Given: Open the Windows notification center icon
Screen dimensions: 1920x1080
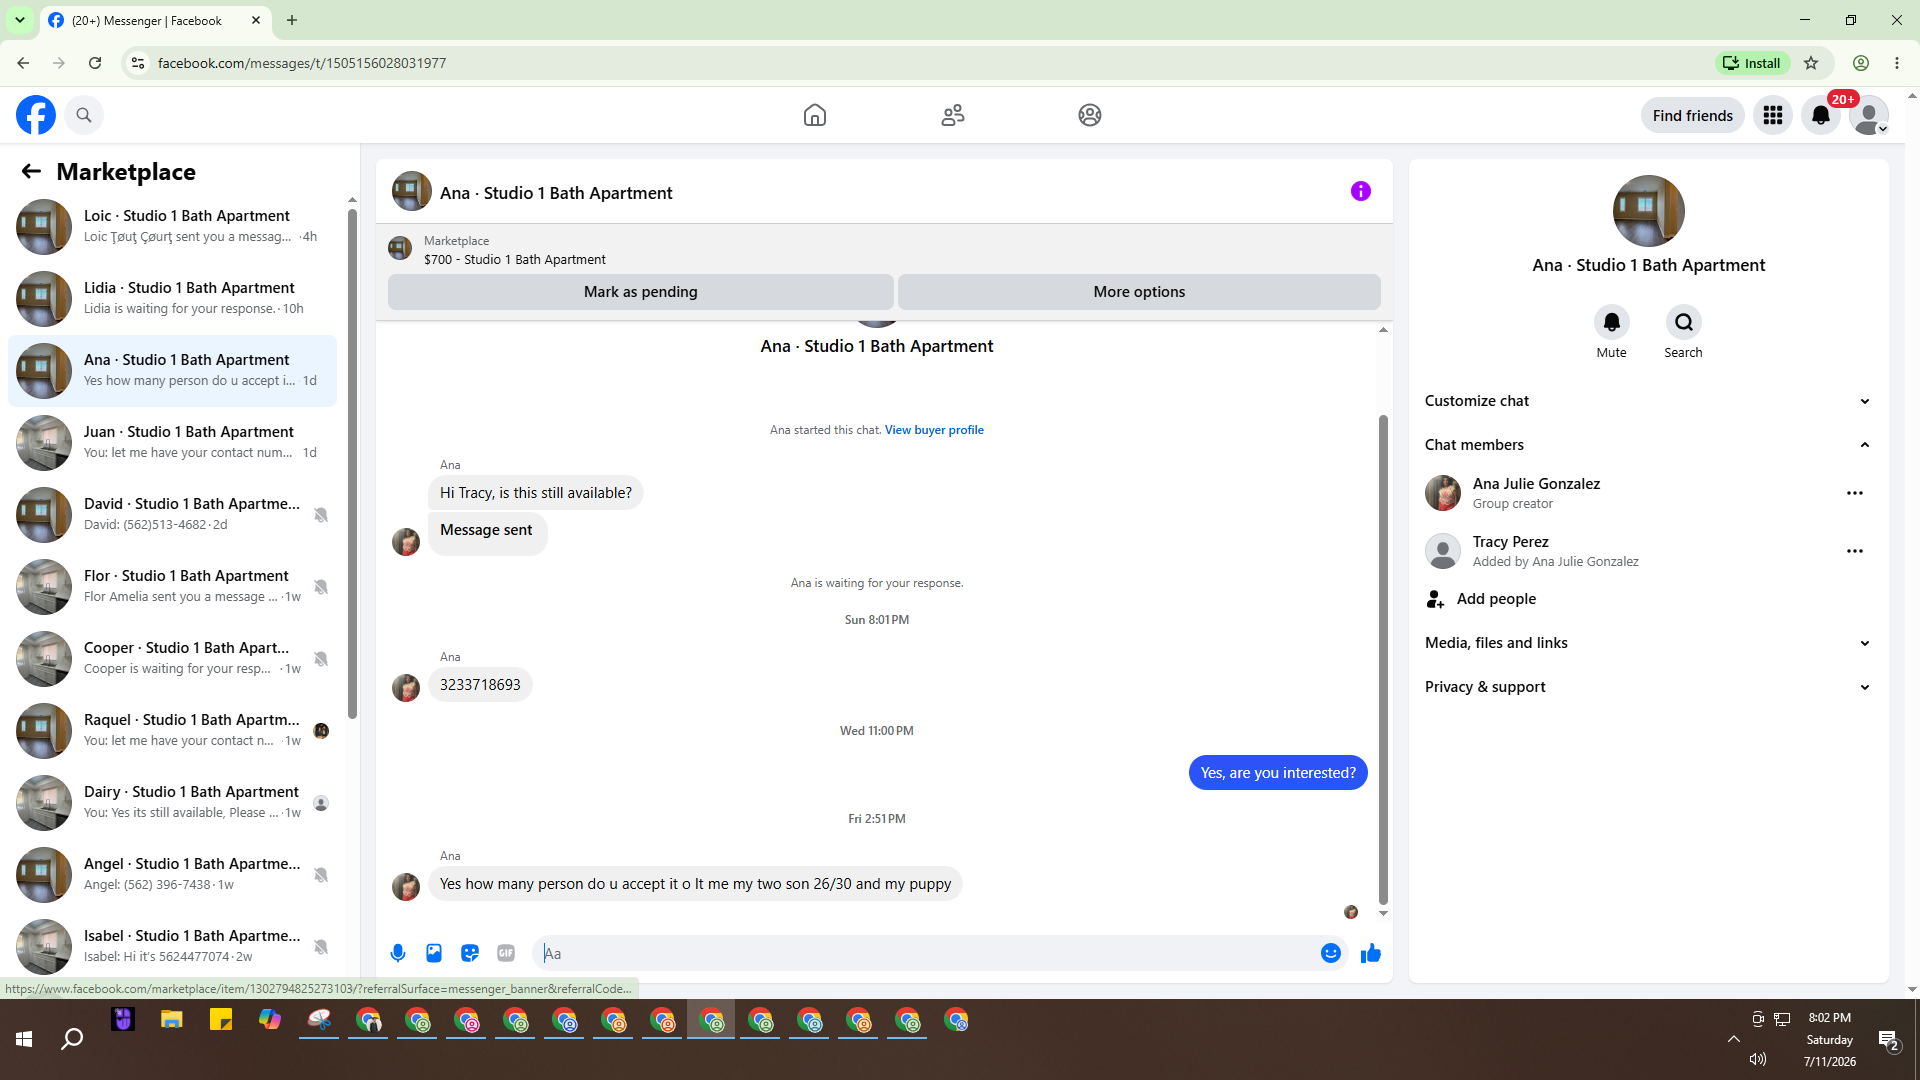Looking at the screenshot, I should click(x=1889, y=1040).
